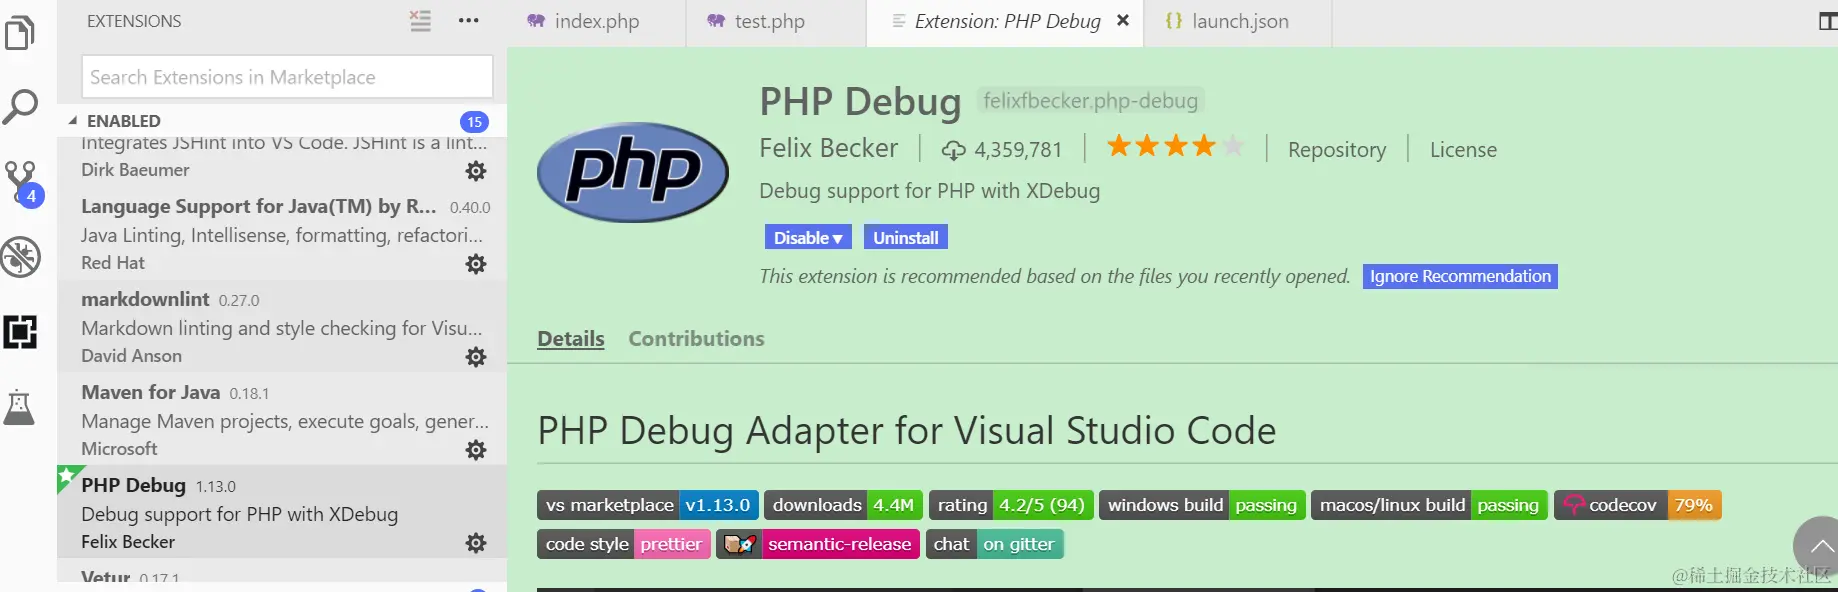Click the large PHP logo icon
1838x592 pixels.
(x=633, y=172)
